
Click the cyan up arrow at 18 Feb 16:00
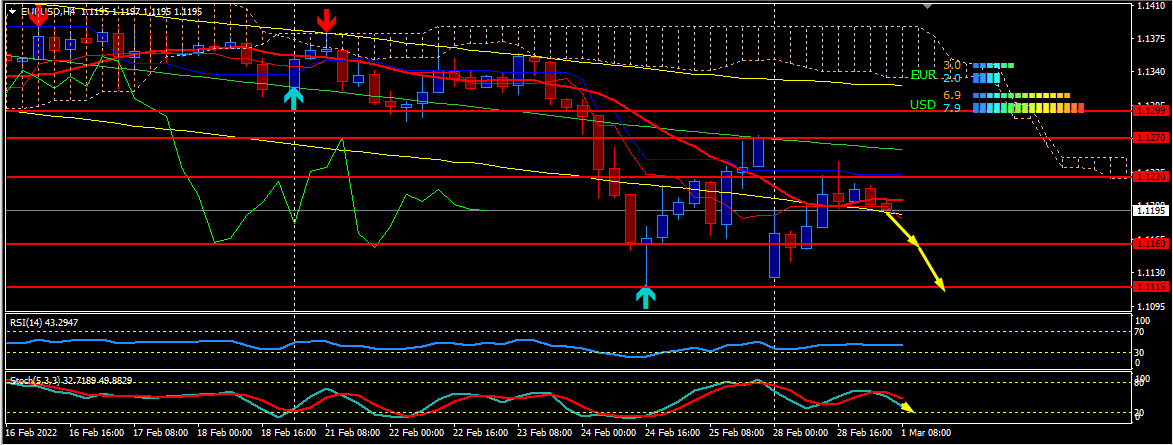pyautogui.click(x=293, y=97)
